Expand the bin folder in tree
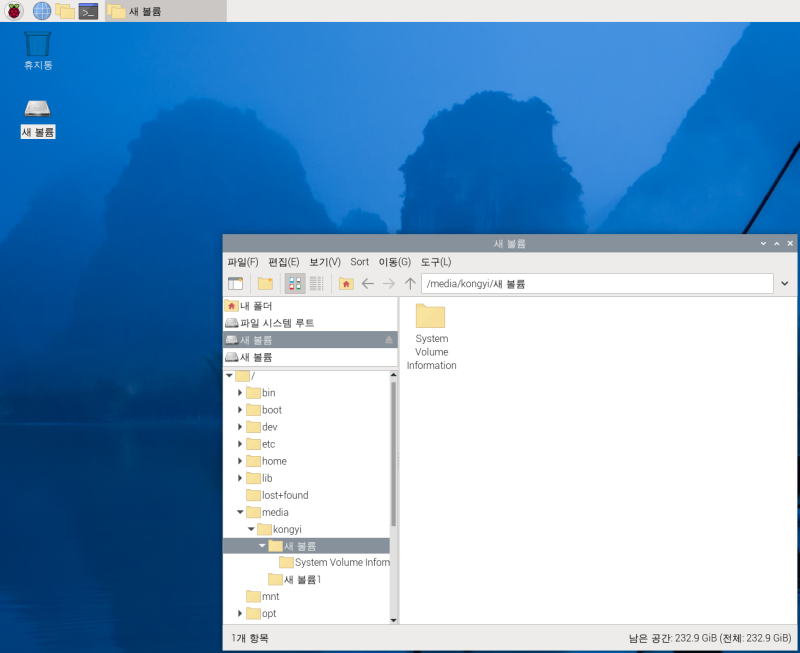The width and height of the screenshot is (800, 653). pos(240,393)
